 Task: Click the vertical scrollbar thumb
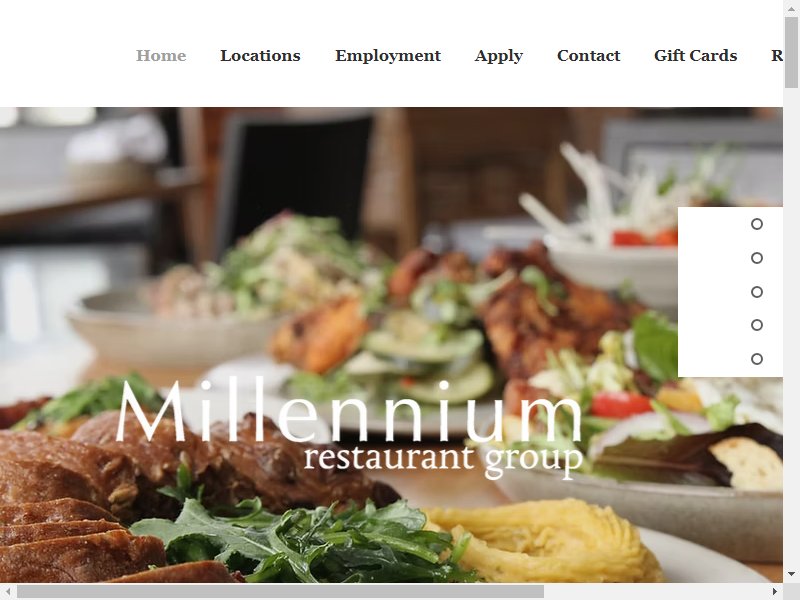click(x=791, y=52)
